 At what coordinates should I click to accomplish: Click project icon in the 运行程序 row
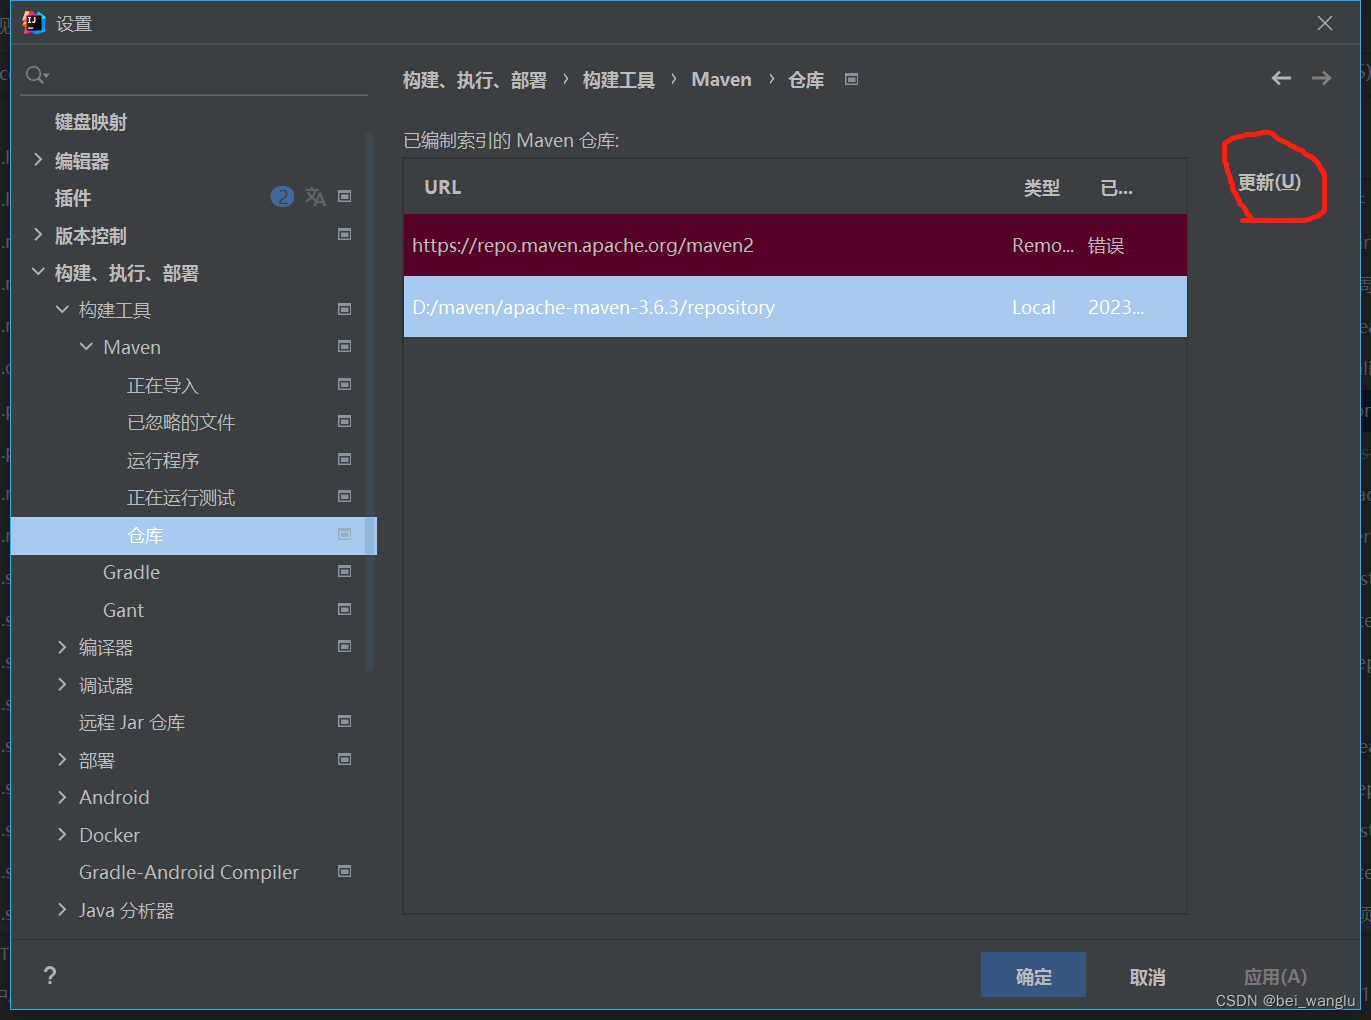tap(345, 460)
